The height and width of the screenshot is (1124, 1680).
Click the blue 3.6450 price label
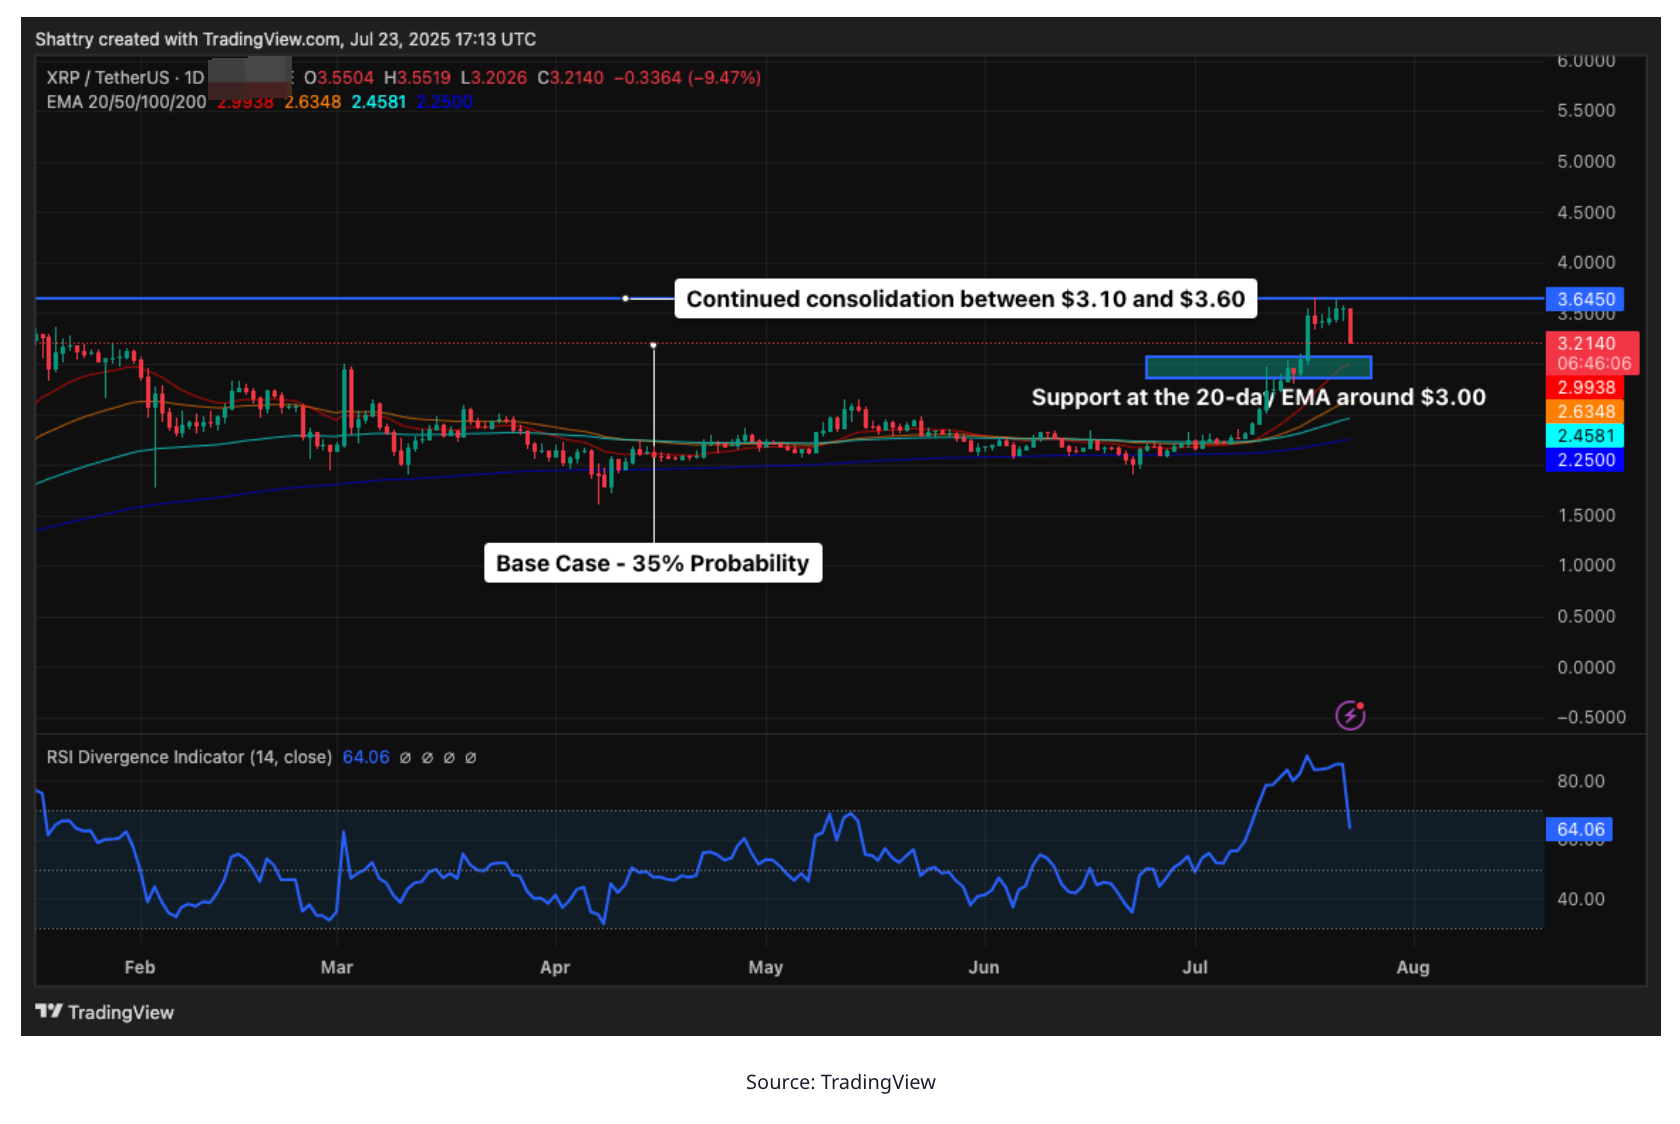coord(1585,299)
